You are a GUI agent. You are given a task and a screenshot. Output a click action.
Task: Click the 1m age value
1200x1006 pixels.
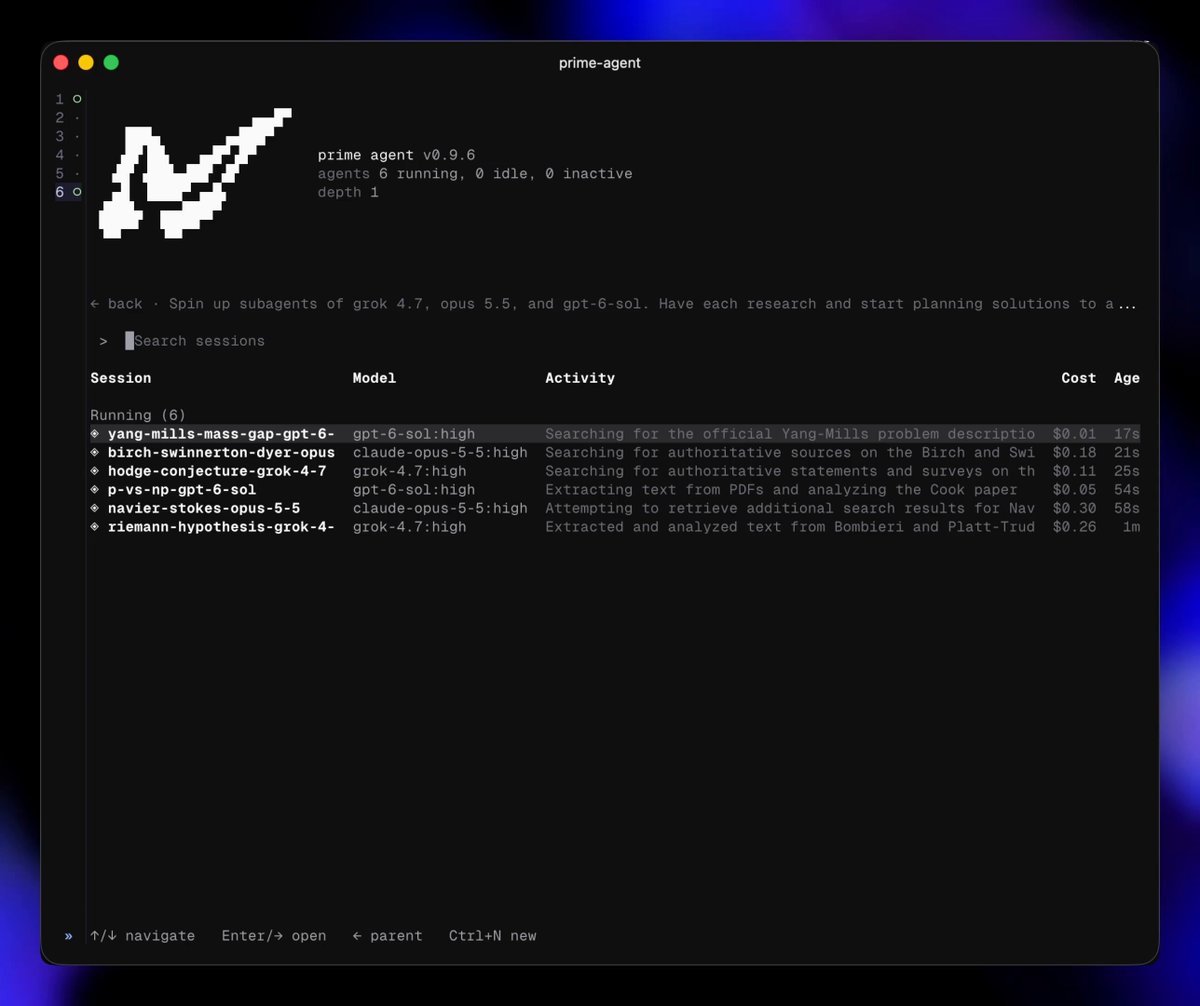point(1131,527)
